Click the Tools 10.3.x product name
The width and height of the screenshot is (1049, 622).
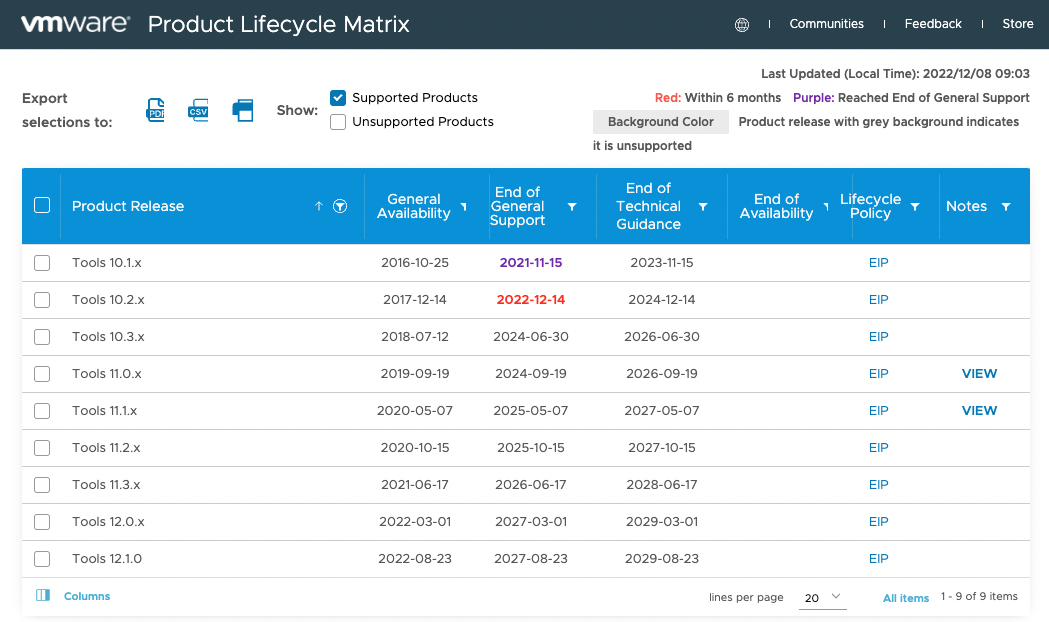(x=108, y=336)
